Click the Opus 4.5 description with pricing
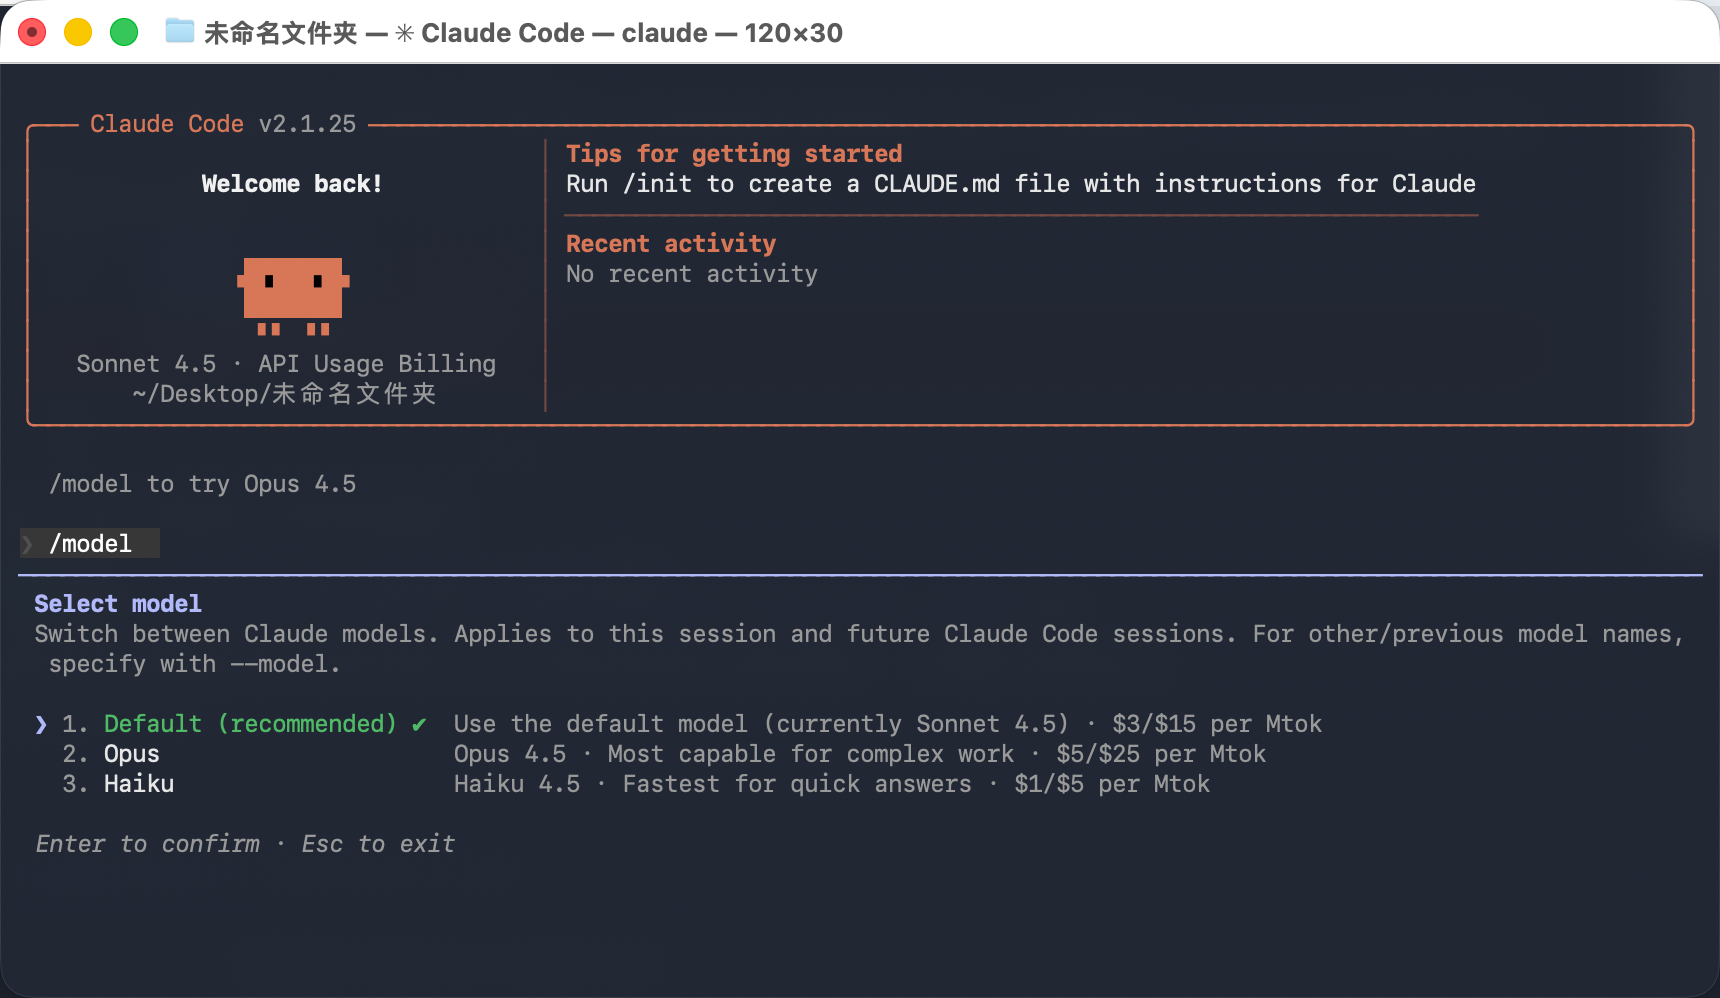 tap(859, 754)
